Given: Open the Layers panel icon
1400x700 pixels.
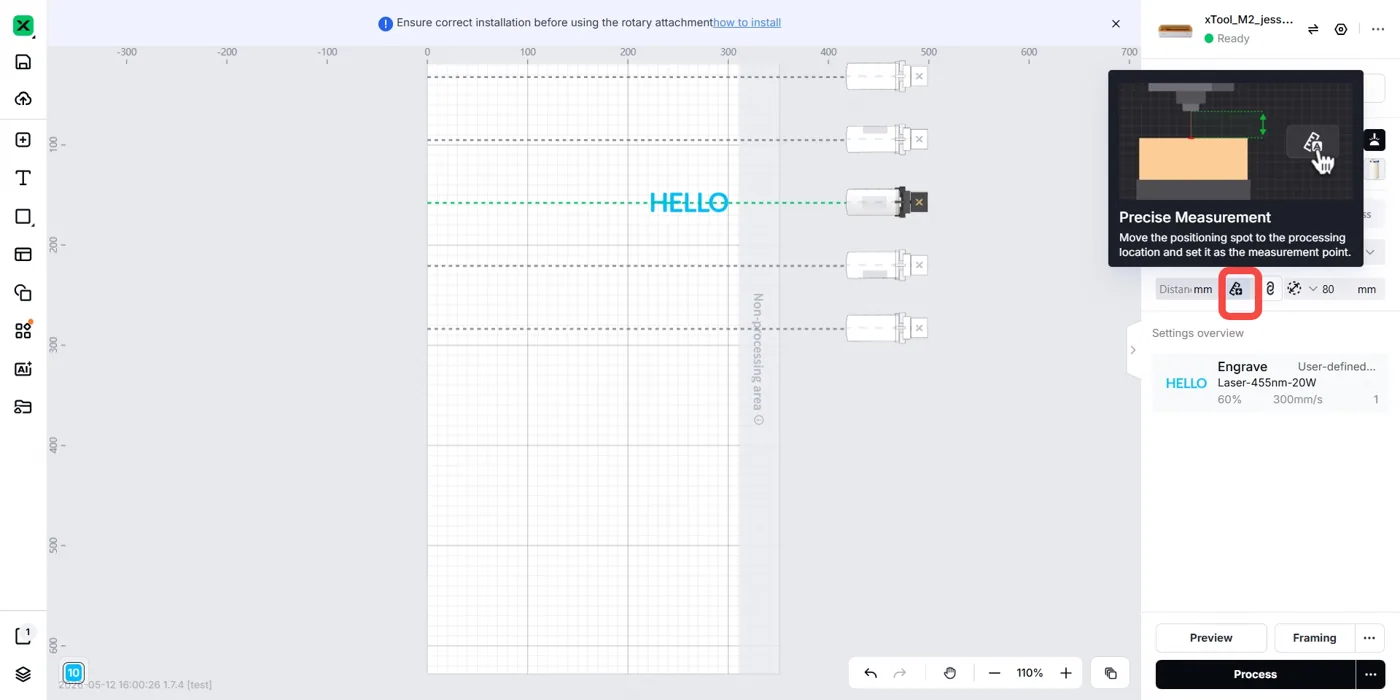Looking at the screenshot, I should pos(23,673).
